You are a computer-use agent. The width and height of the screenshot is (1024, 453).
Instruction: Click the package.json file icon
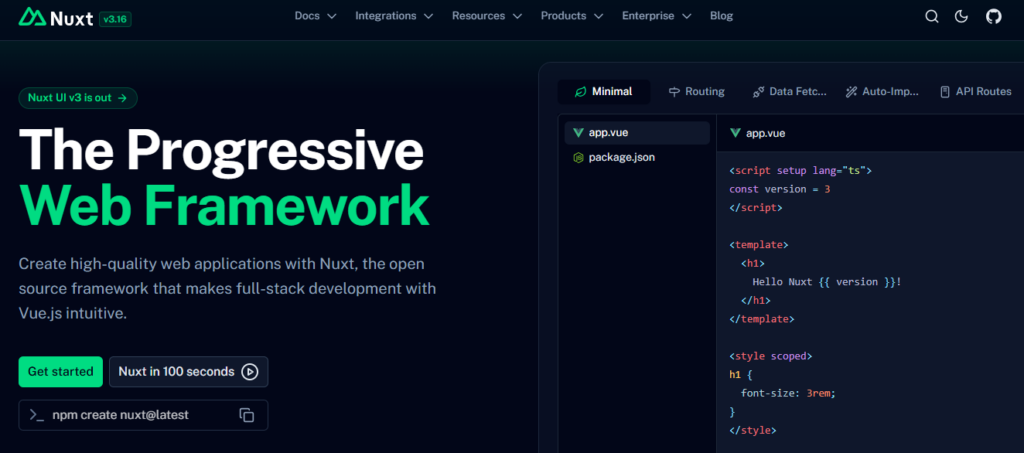click(x=578, y=158)
